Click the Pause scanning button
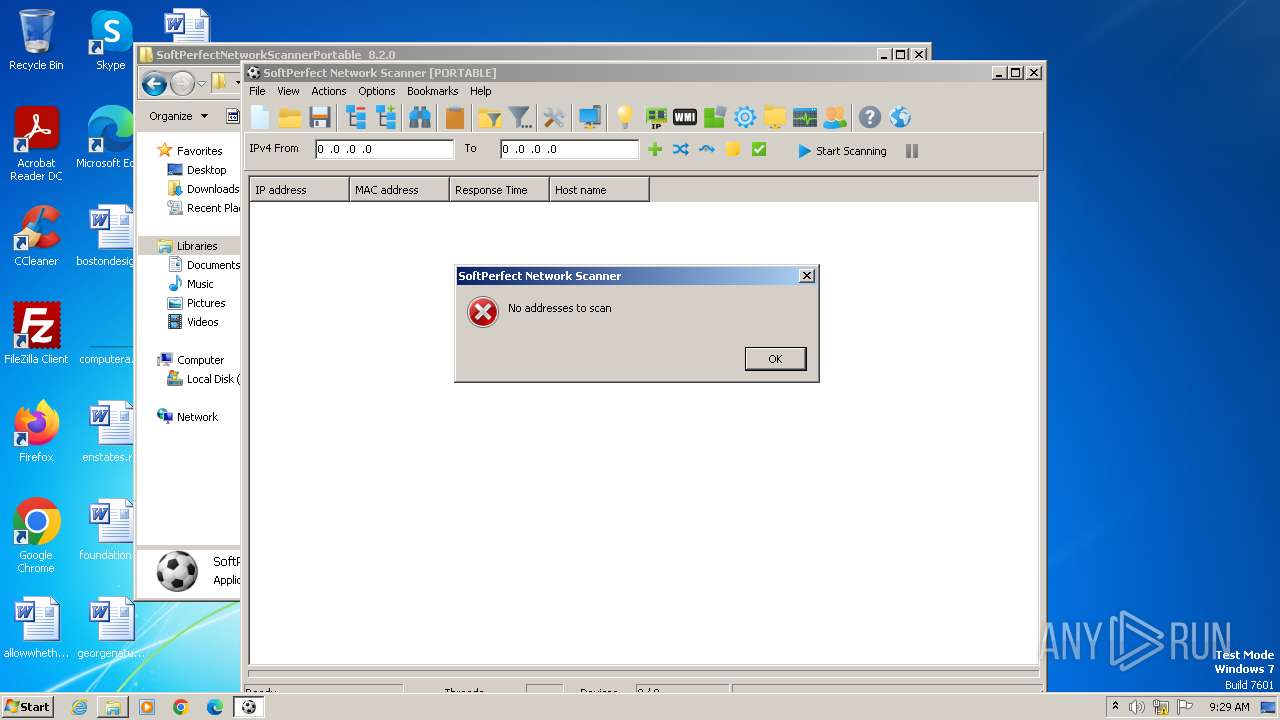 (x=912, y=151)
